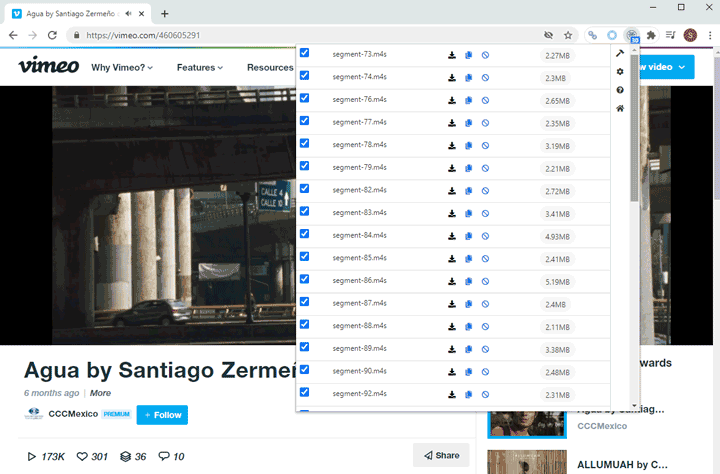This screenshot has width=720, height=474.
Task: Uncheck segment-74.m4s checkbox
Action: pos(304,75)
